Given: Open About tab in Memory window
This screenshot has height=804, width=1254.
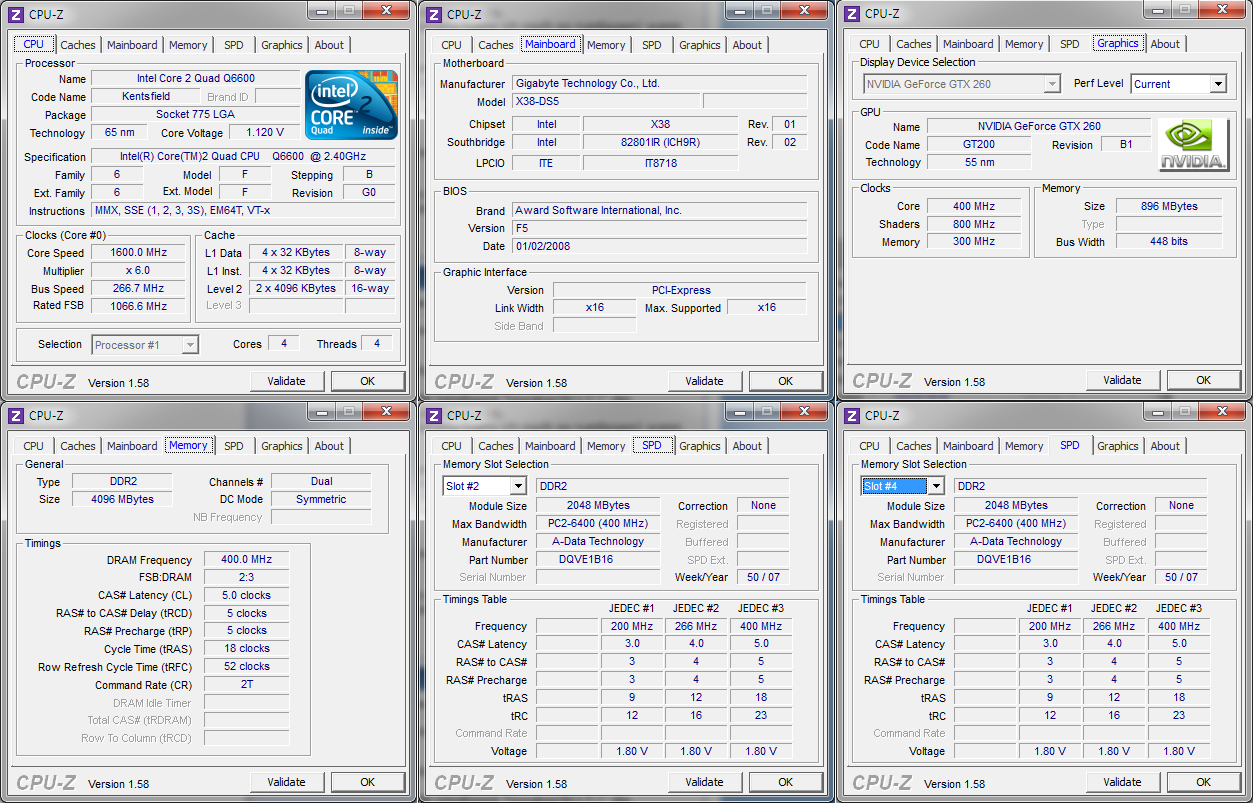Looking at the screenshot, I should click(329, 446).
